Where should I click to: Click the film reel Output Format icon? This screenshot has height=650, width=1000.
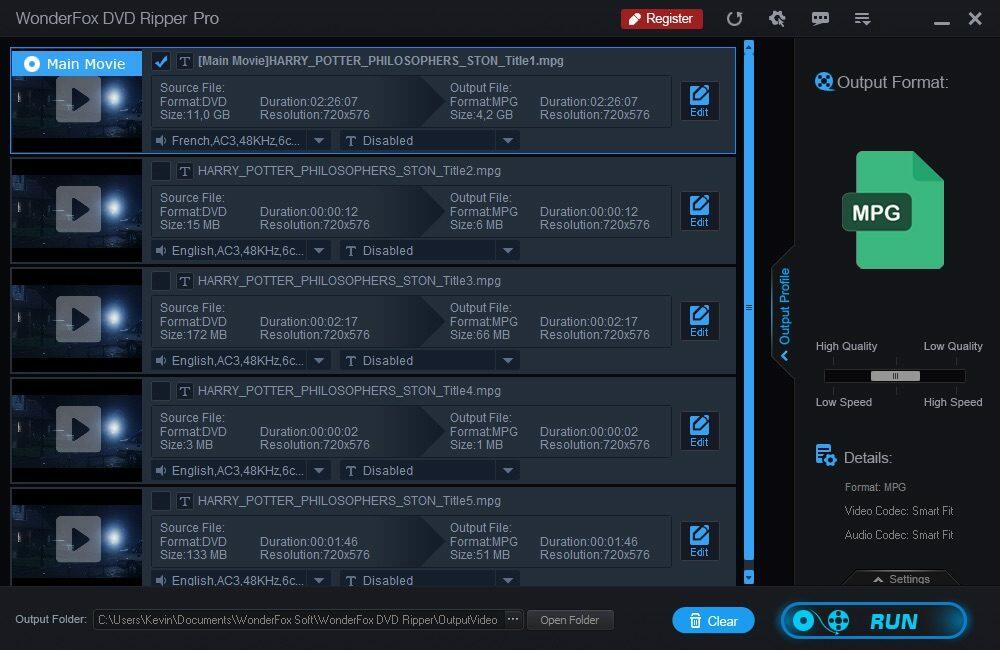[x=824, y=82]
